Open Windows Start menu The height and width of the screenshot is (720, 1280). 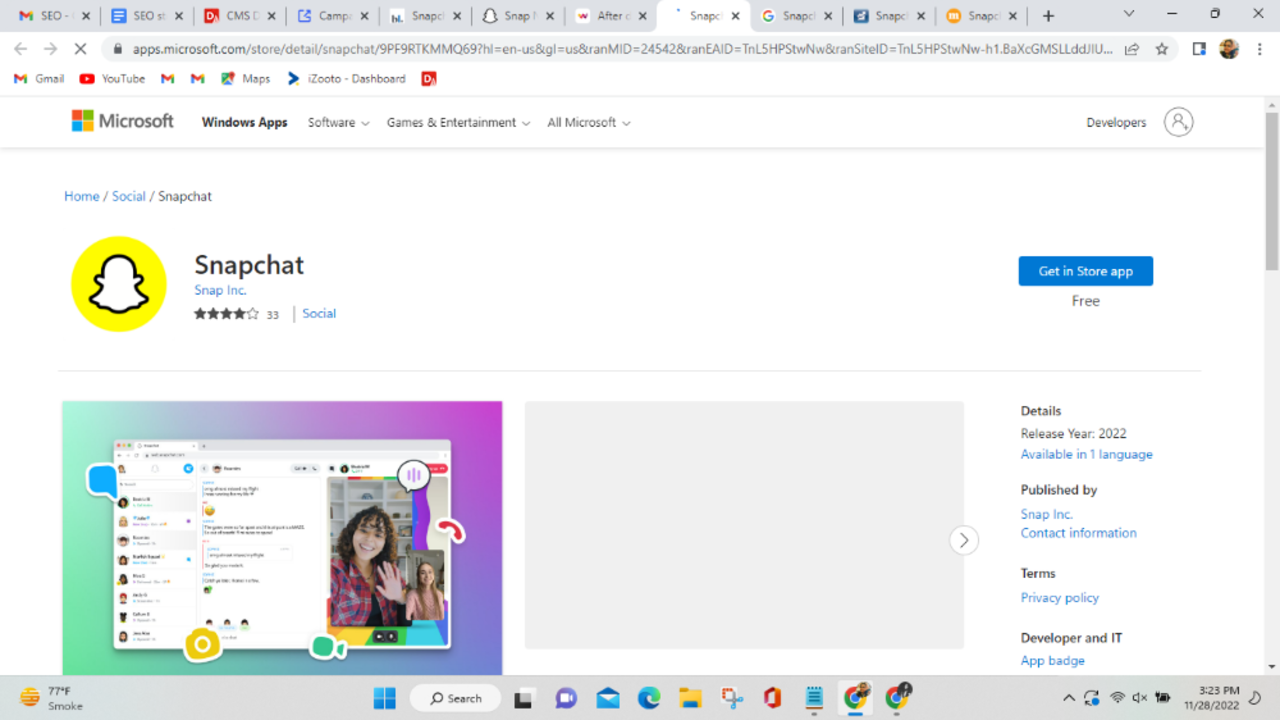(x=385, y=698)
